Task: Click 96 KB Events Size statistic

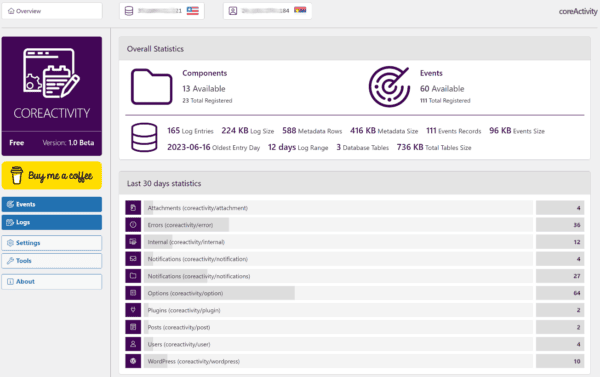Action: pos(517,131)
